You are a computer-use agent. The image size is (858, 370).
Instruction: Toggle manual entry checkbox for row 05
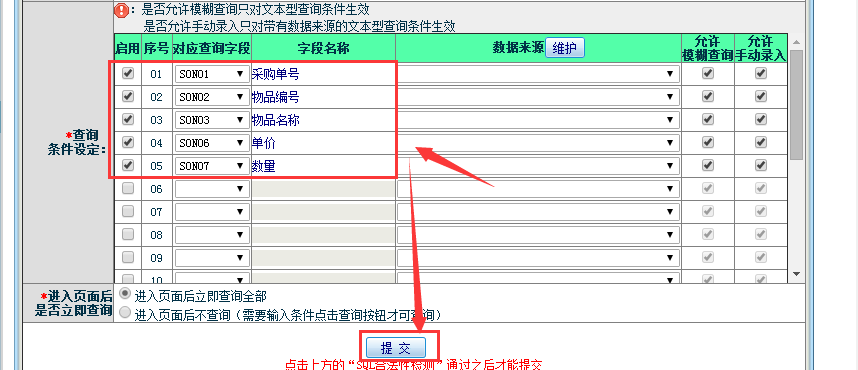[761, 165]
